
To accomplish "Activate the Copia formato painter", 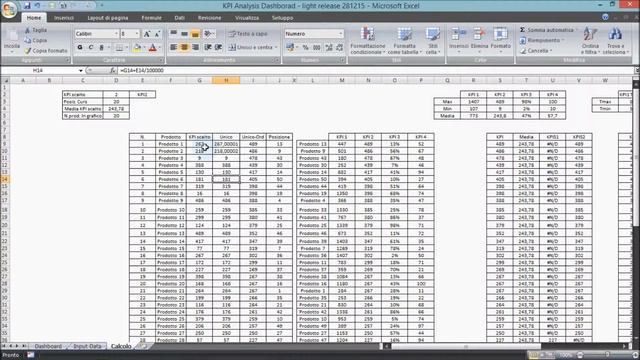I will coord(46,51).
